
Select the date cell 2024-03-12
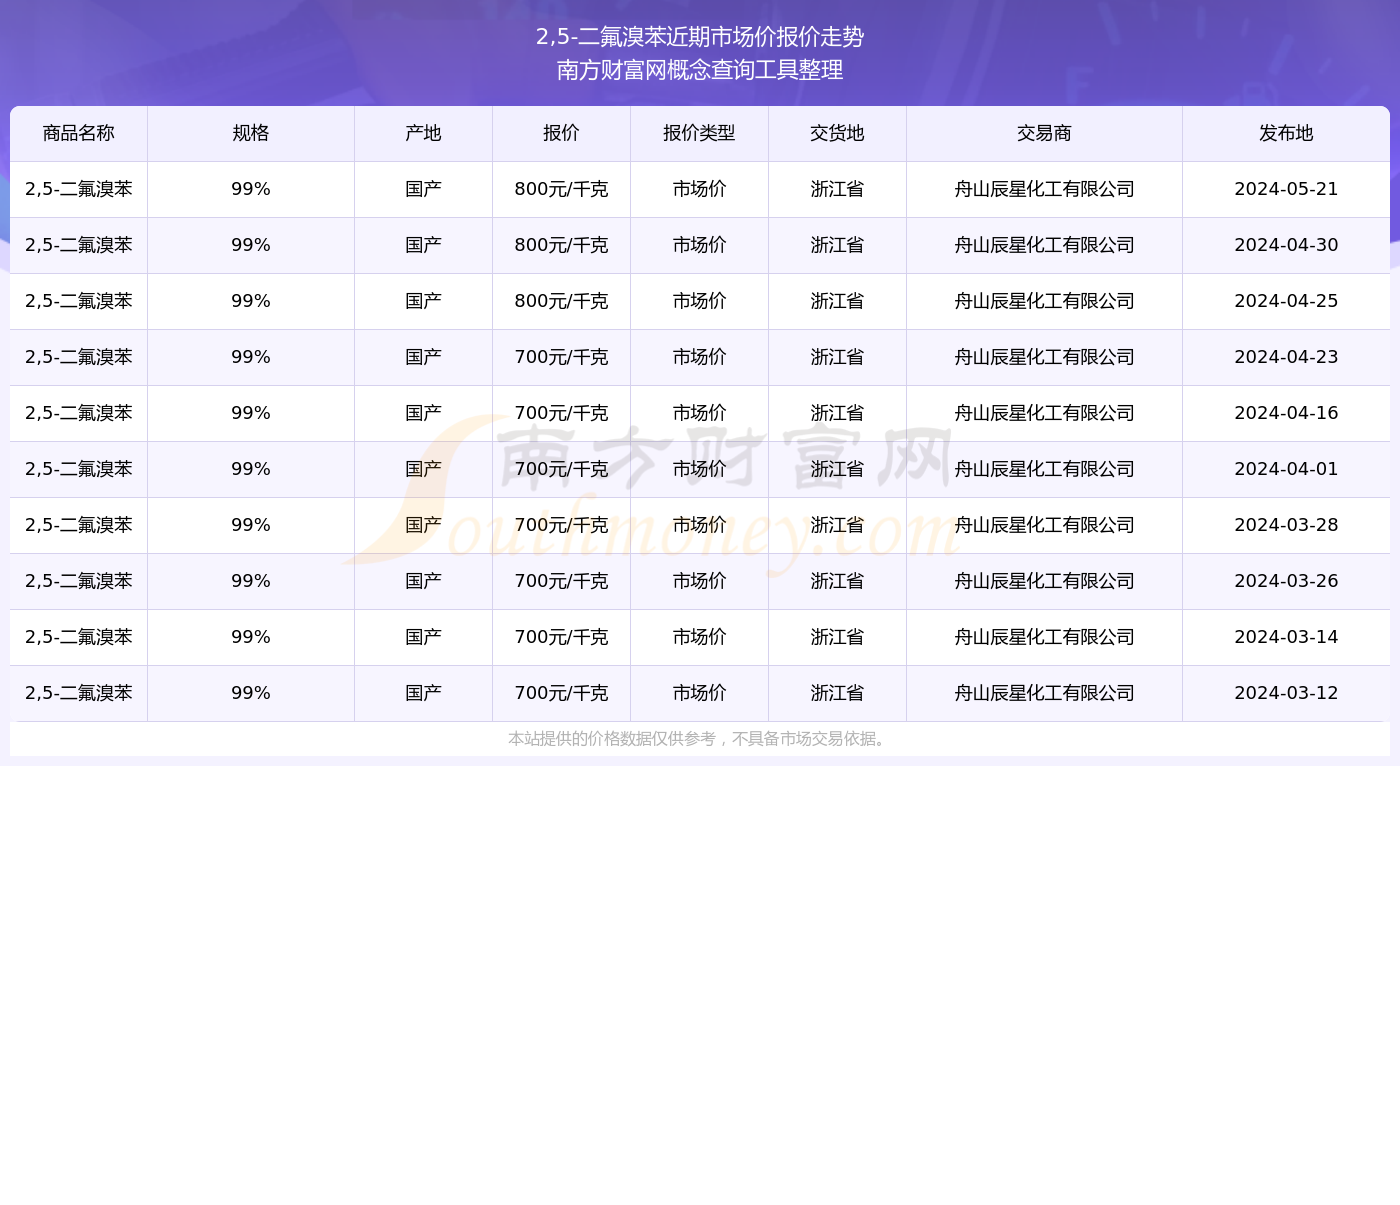point(1286,694)
